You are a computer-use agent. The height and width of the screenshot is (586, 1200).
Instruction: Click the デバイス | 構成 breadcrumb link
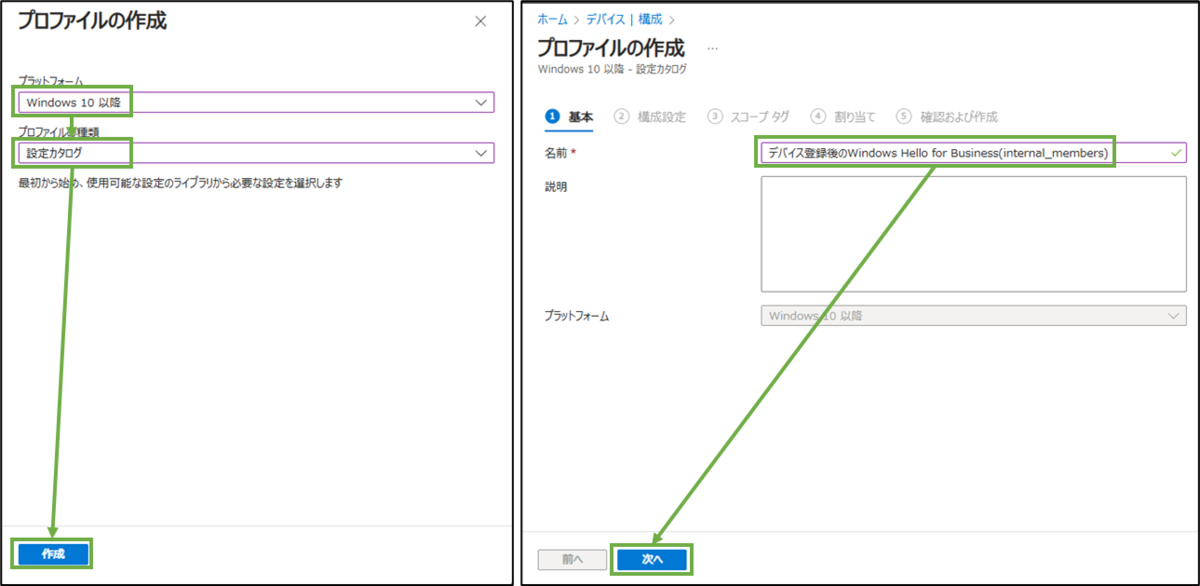coord(623,19)
